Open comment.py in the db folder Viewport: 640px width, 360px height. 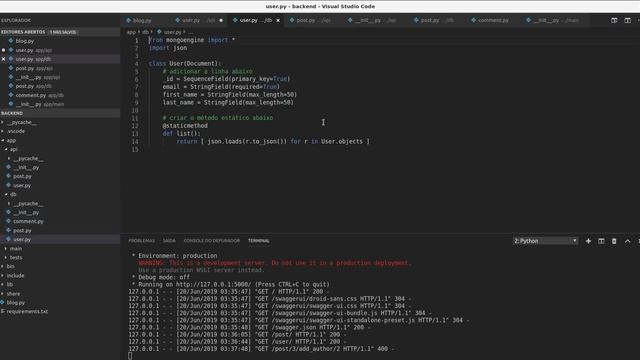pos(28,221)
